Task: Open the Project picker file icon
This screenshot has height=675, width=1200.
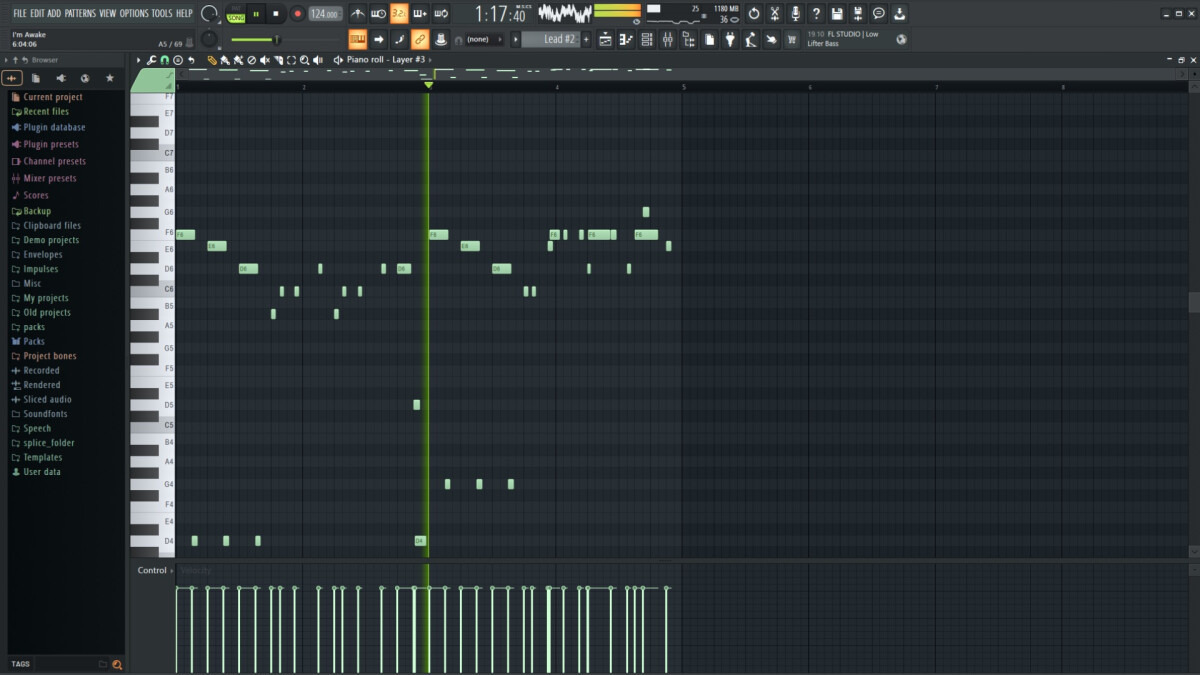Action: pyautogui.click(x=709, y=40)
